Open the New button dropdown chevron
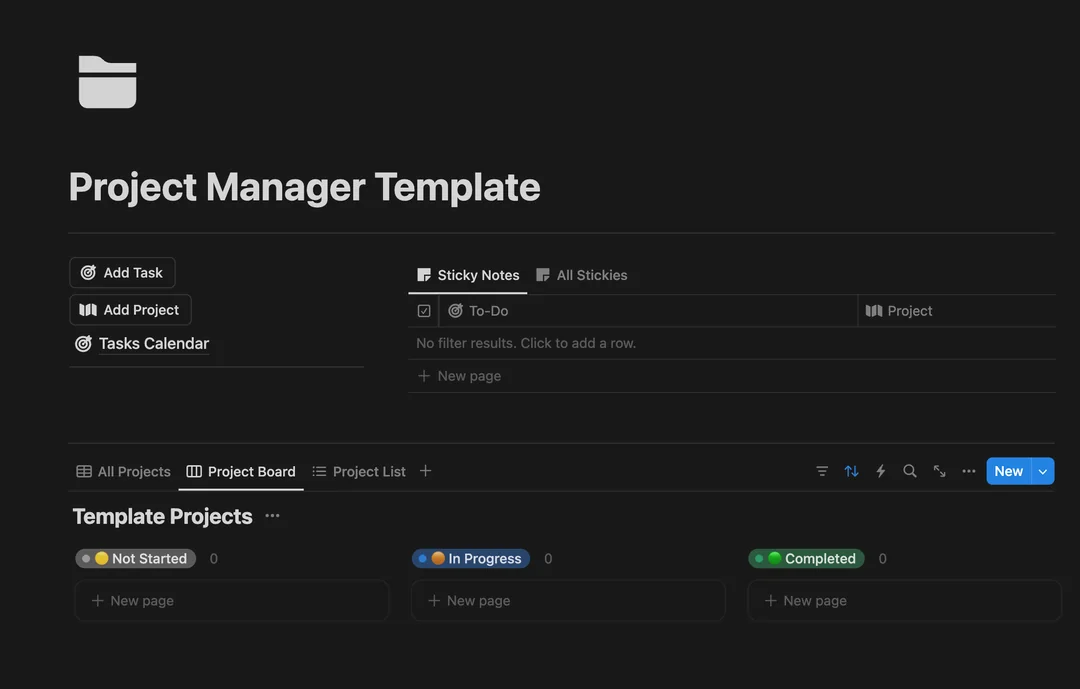The height and width of the screenshot is (689, 1080). point(1042,471)
